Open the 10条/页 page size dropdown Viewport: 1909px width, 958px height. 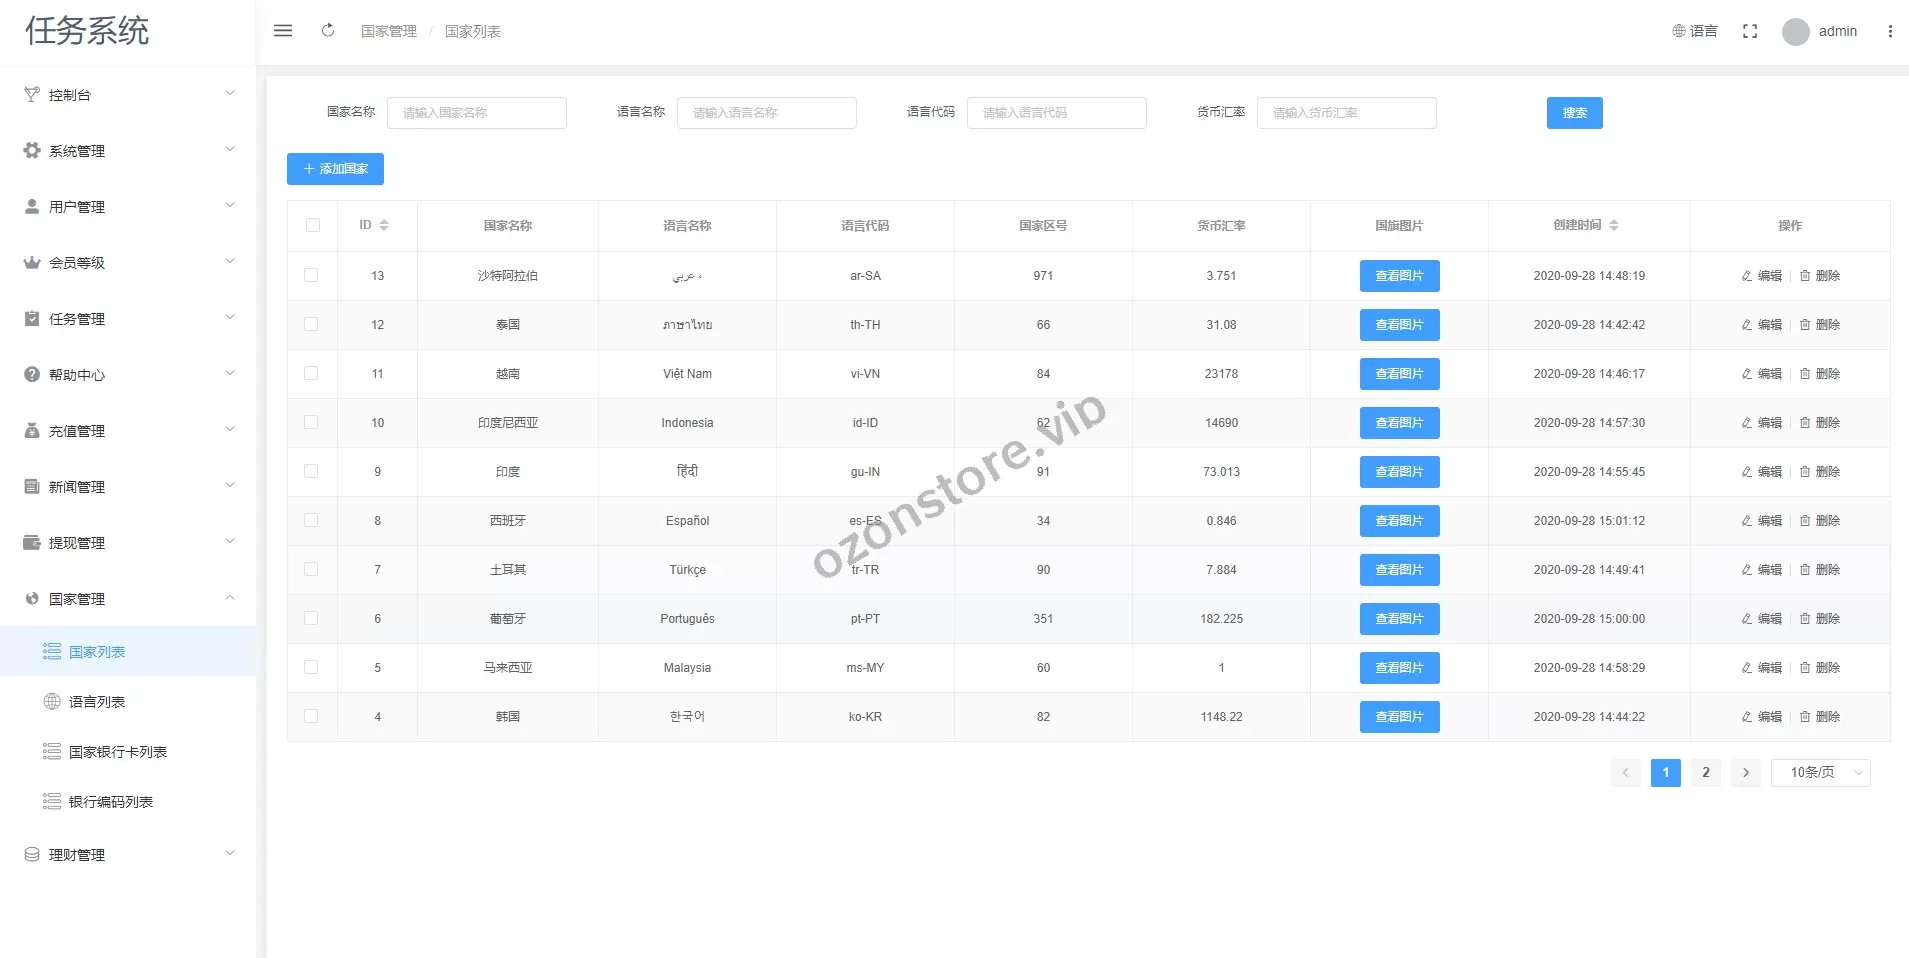tap(1820, 773)
